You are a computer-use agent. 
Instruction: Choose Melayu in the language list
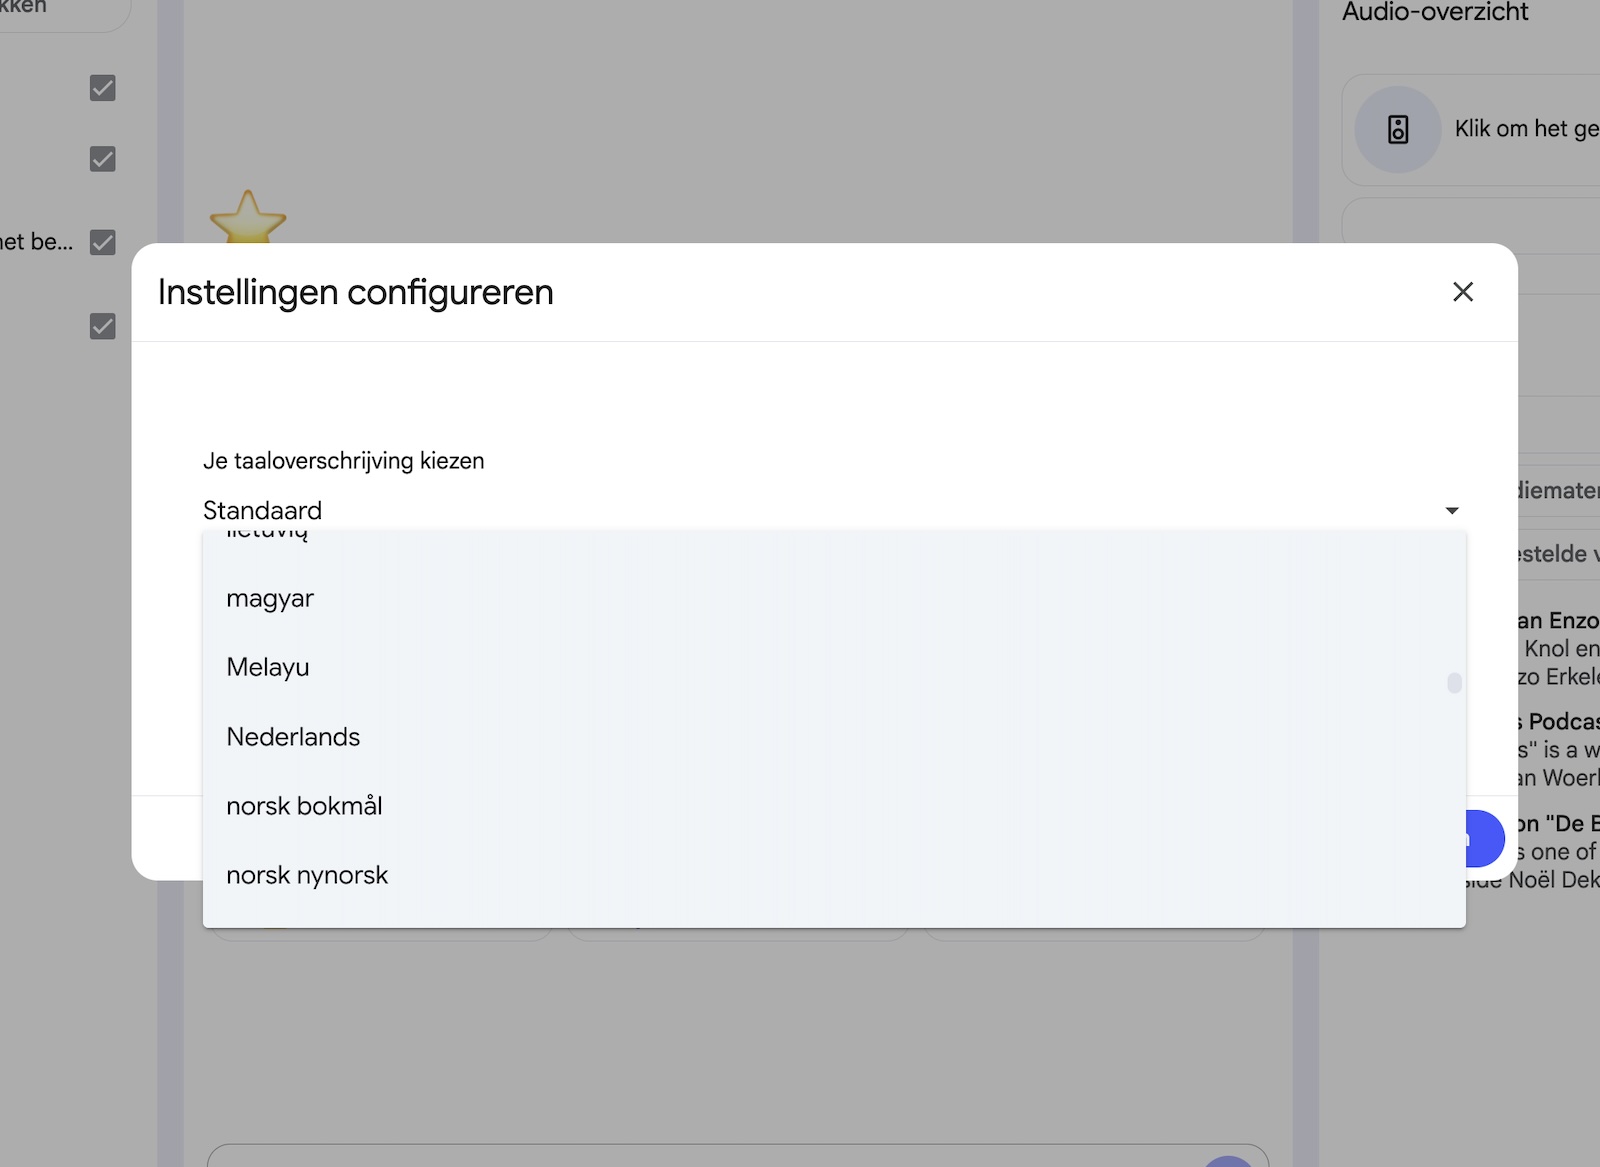268,668
